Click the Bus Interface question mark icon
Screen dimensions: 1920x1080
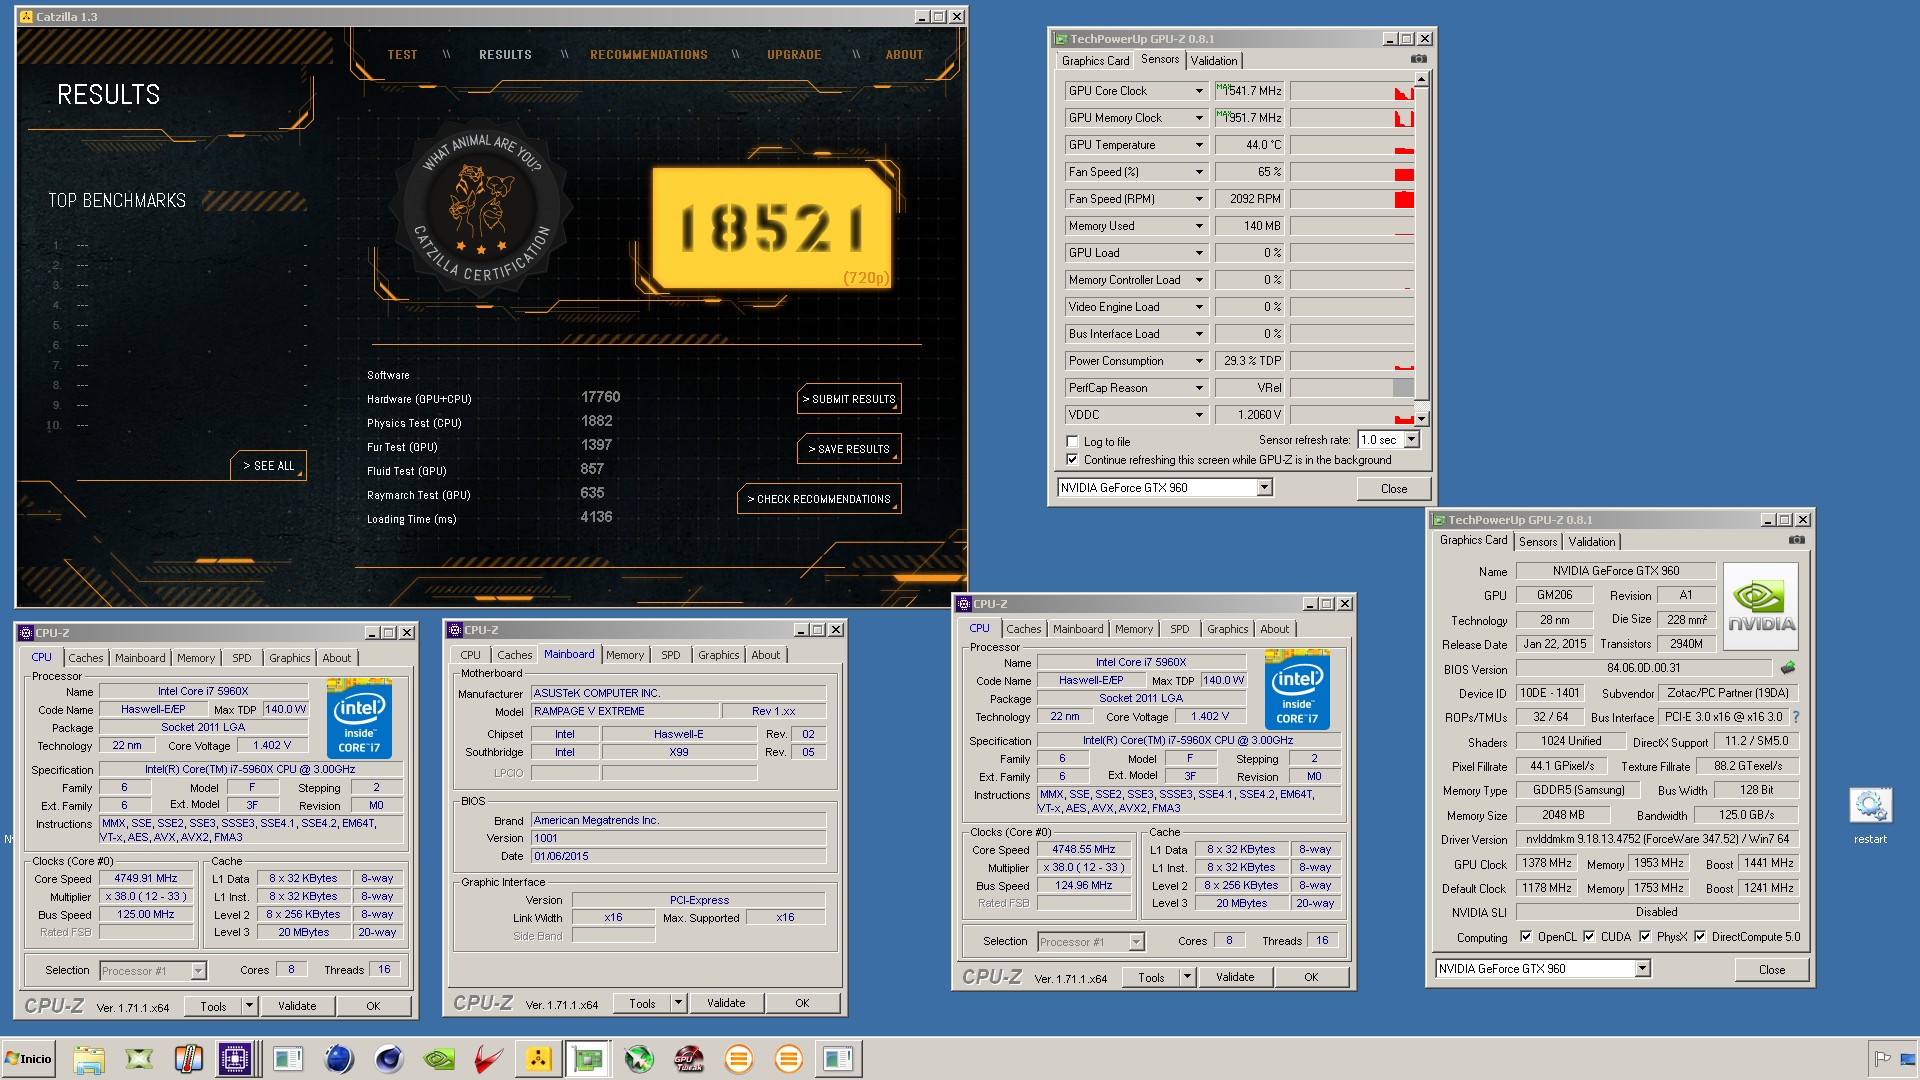tap(1796, 717)
